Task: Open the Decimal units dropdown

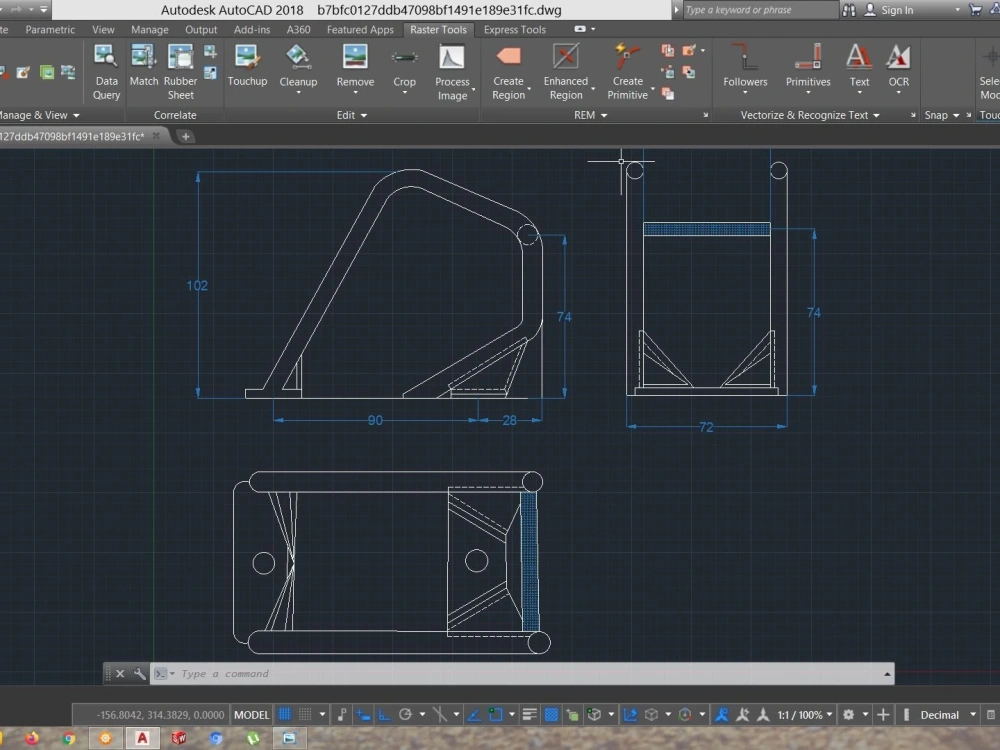Action: (938, 714)
